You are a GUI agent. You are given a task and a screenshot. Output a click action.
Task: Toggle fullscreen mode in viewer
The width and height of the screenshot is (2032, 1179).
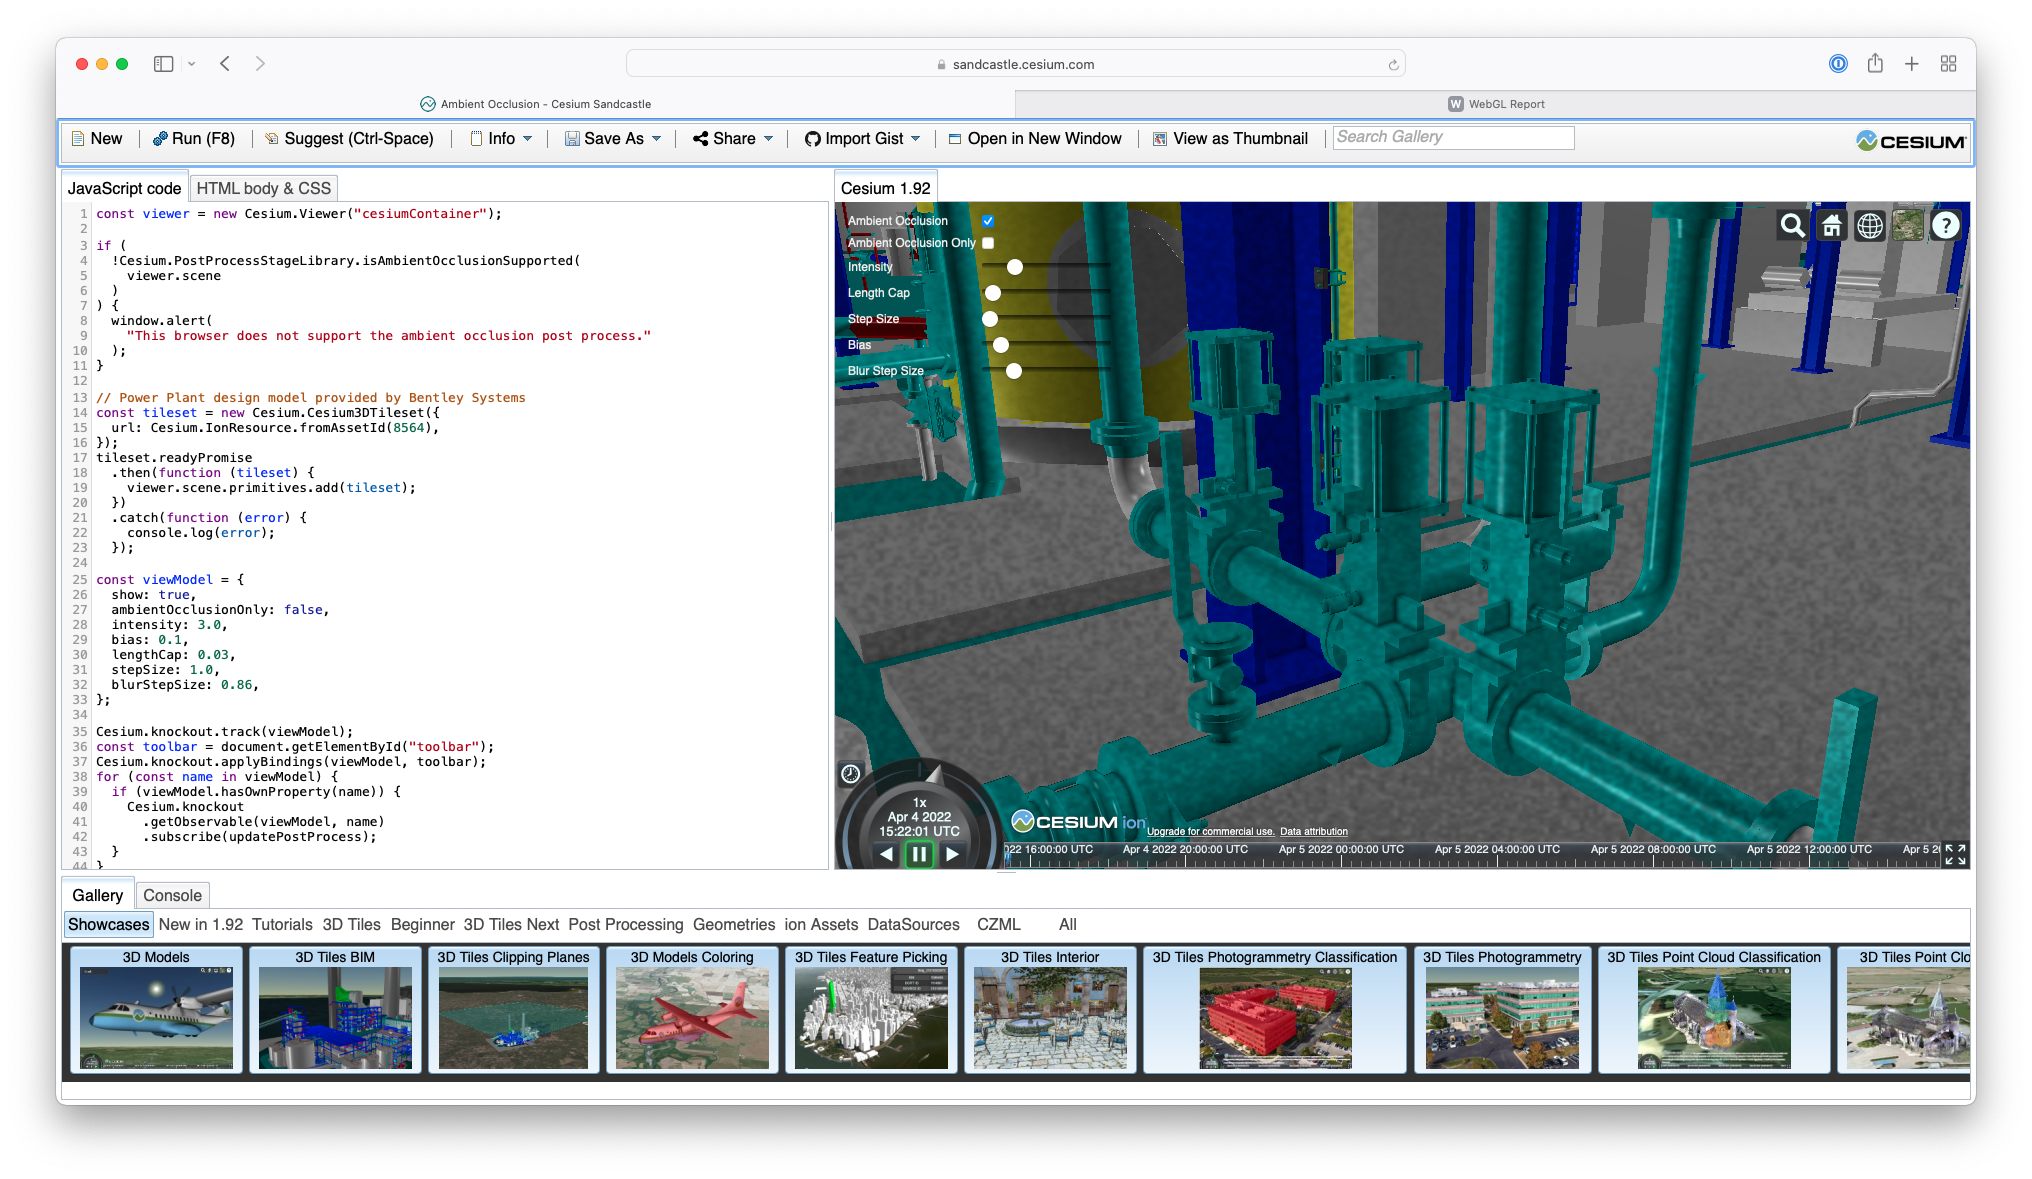click(x=1955, y=854)
